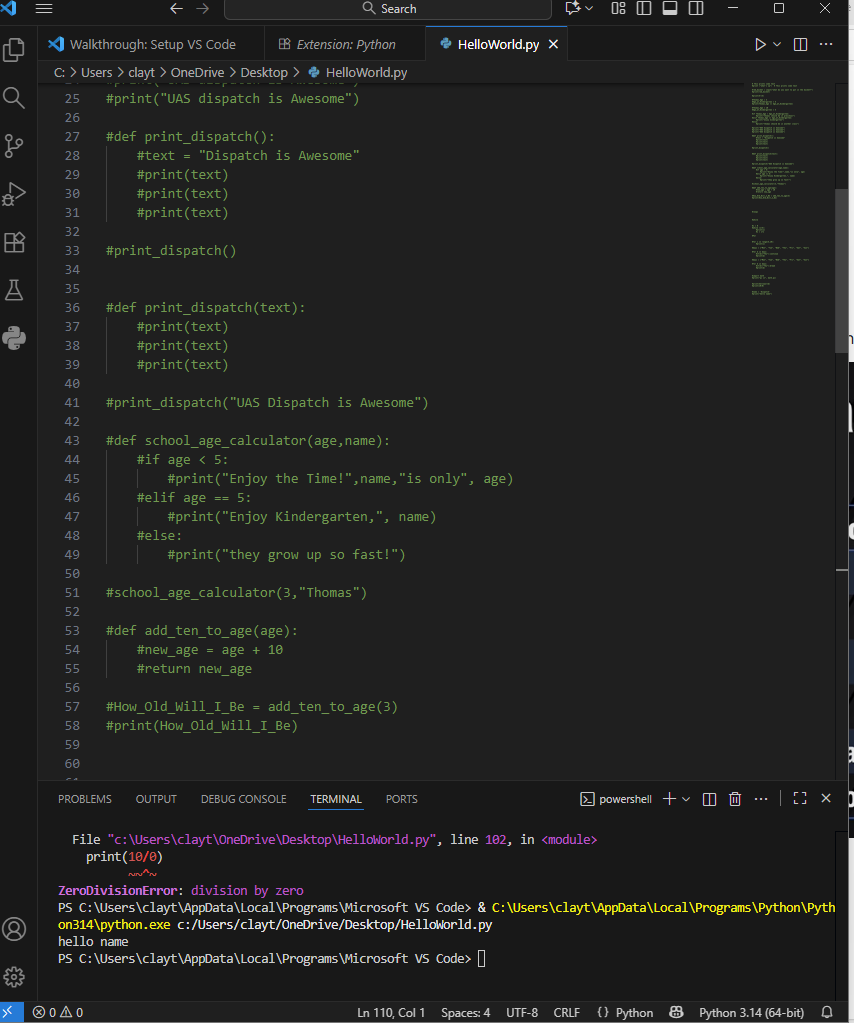Open go-to-line via Ln 110, Col 1

pyautogui.click(x=391, y=1012)
